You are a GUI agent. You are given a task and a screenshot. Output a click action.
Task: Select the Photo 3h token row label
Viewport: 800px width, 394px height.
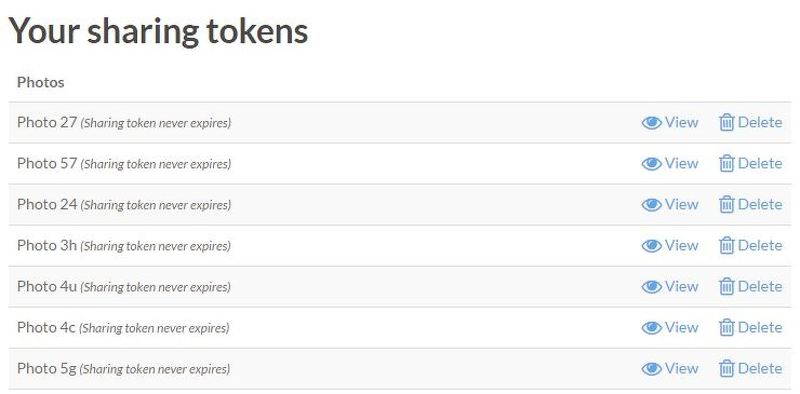(x=47, y=245)
